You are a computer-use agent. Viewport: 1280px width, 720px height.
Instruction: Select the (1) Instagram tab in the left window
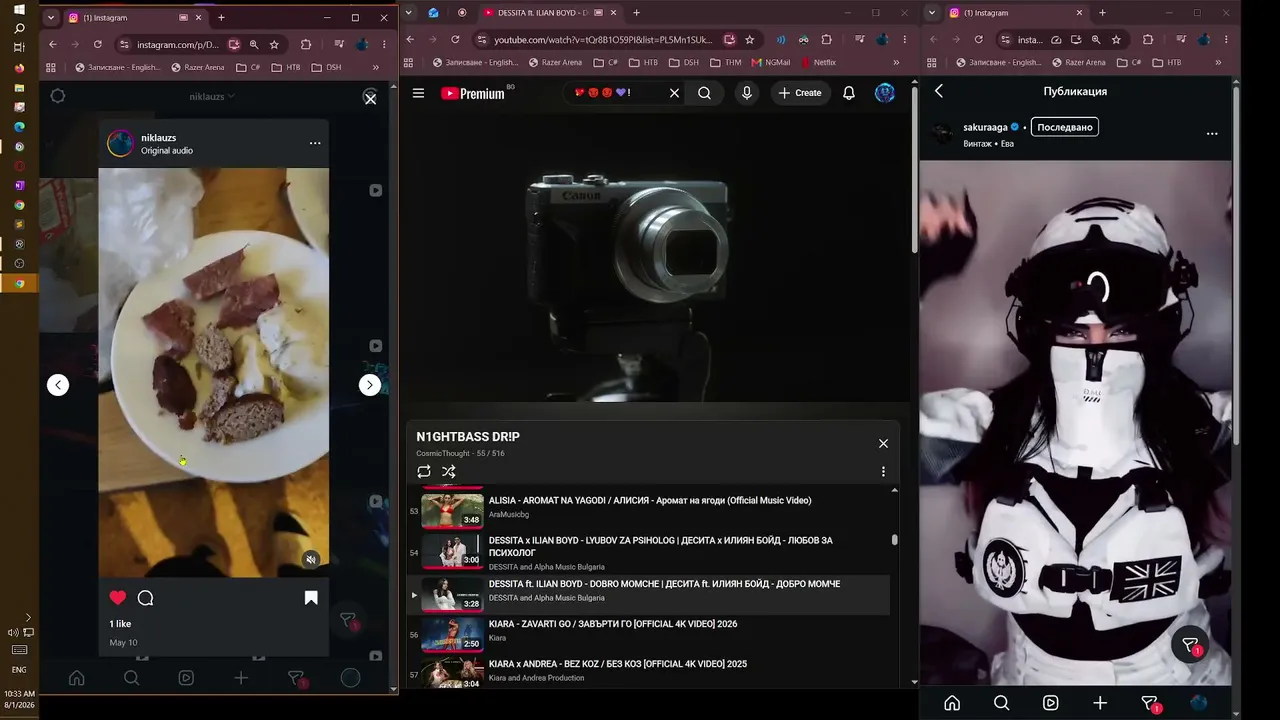pos(135,18)
